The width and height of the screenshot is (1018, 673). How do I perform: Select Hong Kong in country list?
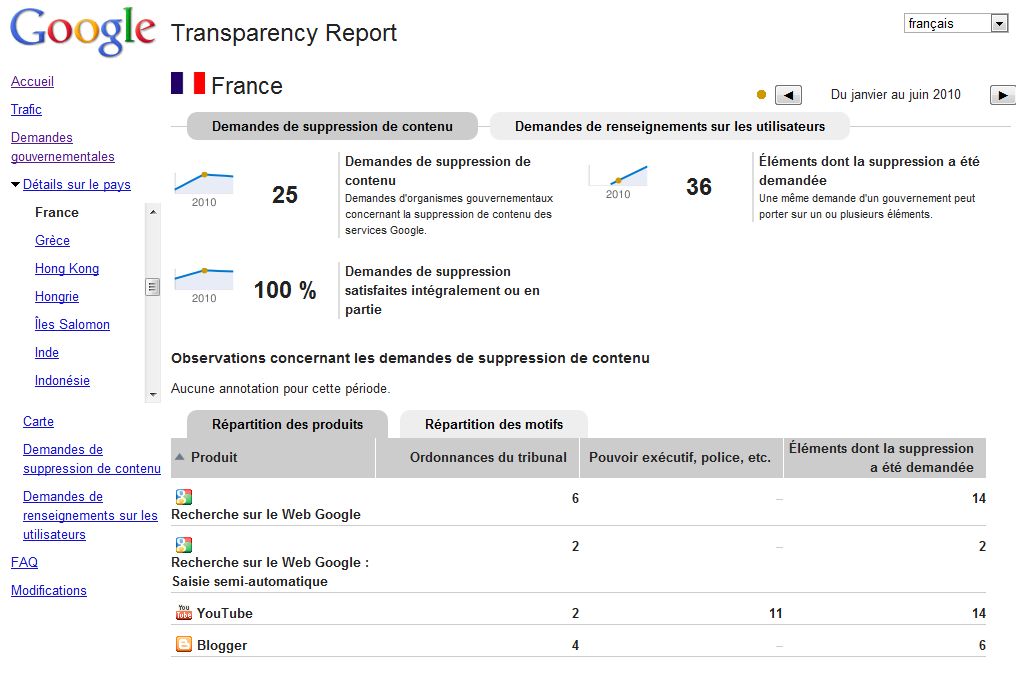click(x=67, y=269)
